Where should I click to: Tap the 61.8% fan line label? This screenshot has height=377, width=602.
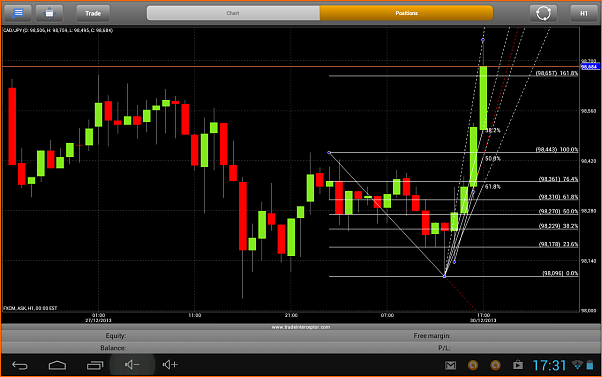click(x=493, y=187)
